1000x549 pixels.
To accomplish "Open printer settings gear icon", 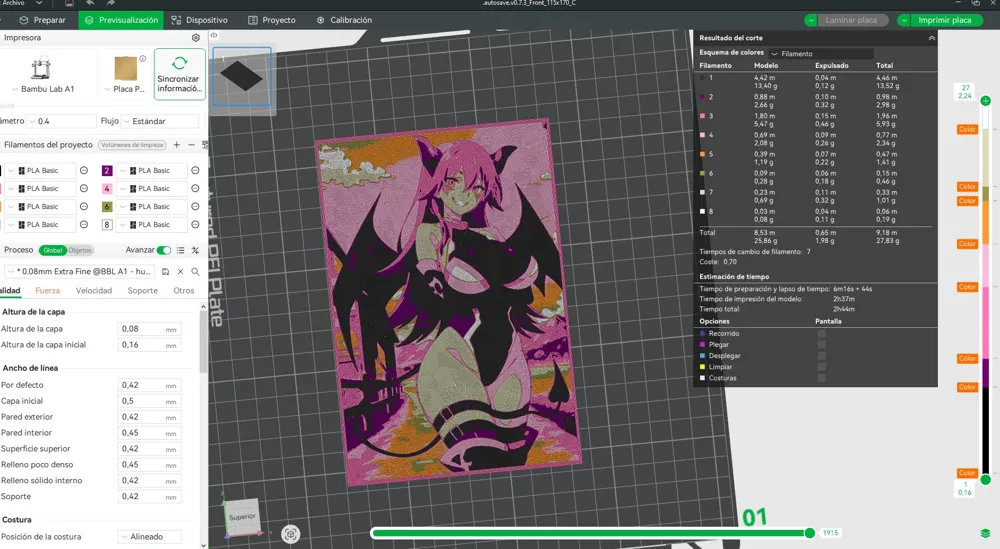I will (196, 38).
